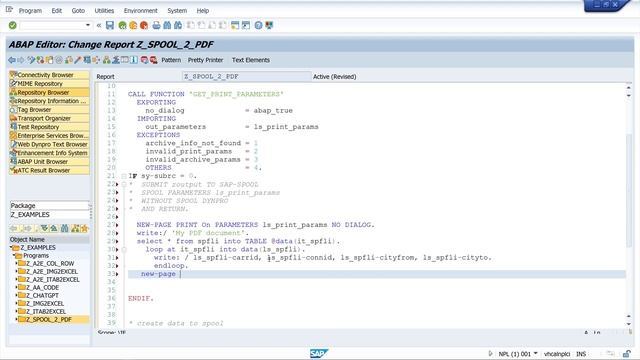This screenshot has height=360, width=640.
Task: Click the Activate magic wand icon
Action: (x=78, y=60)
